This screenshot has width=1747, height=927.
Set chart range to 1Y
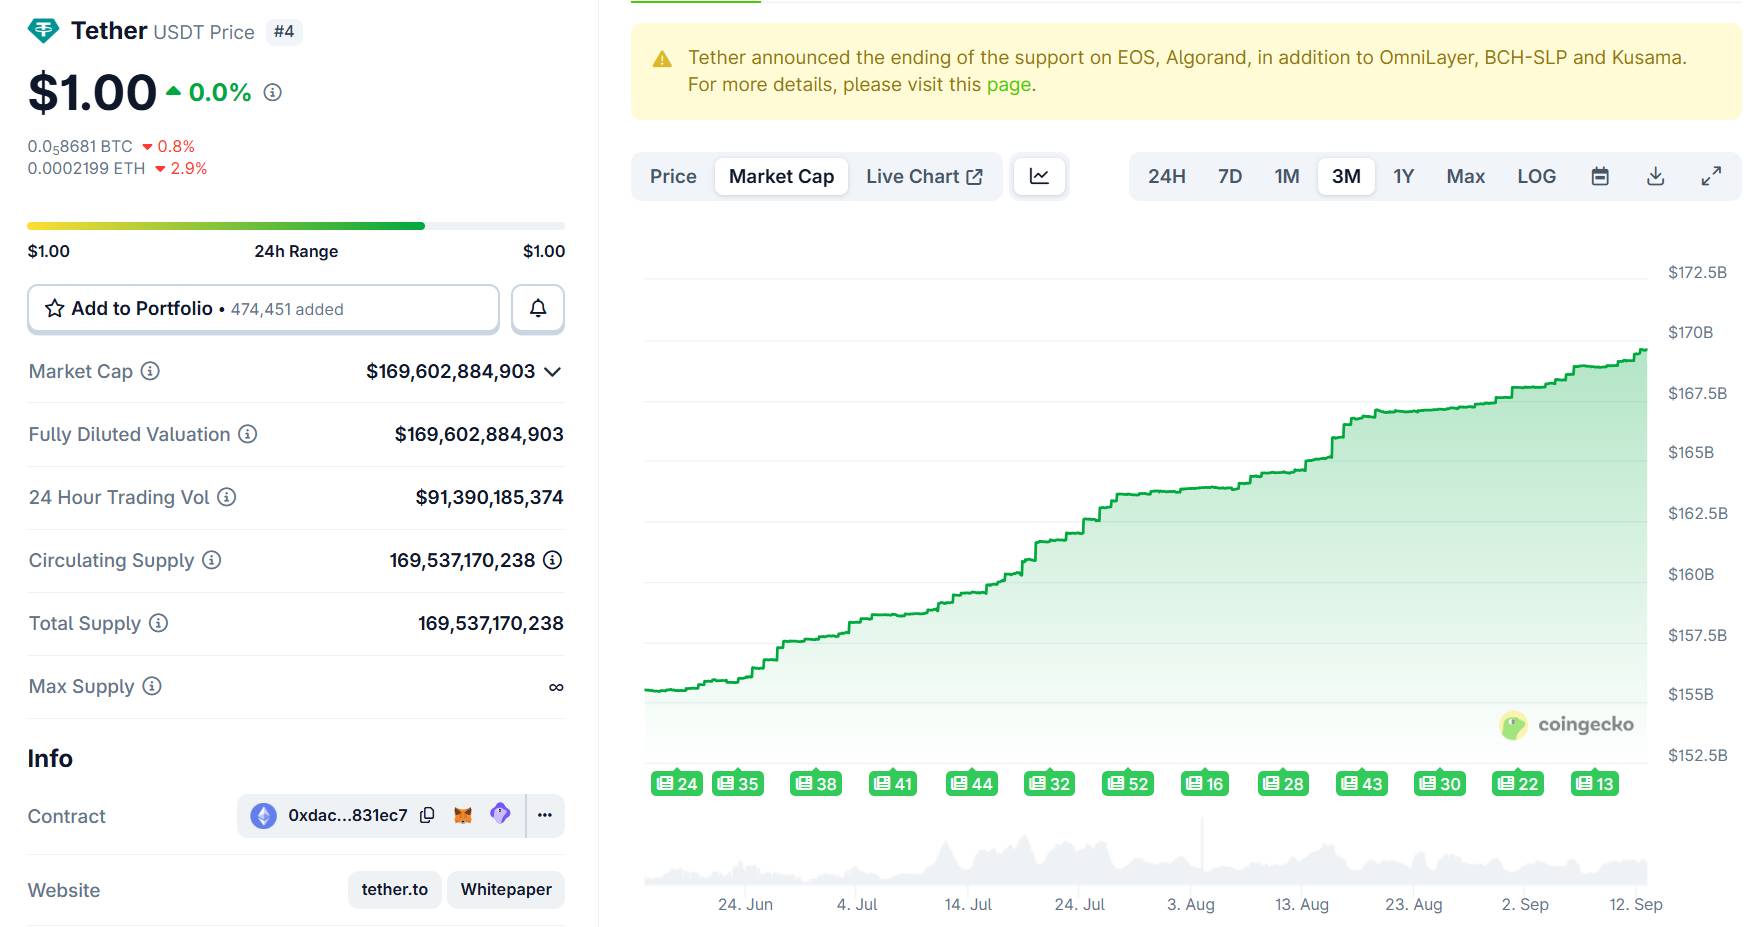coord(1404,176)
